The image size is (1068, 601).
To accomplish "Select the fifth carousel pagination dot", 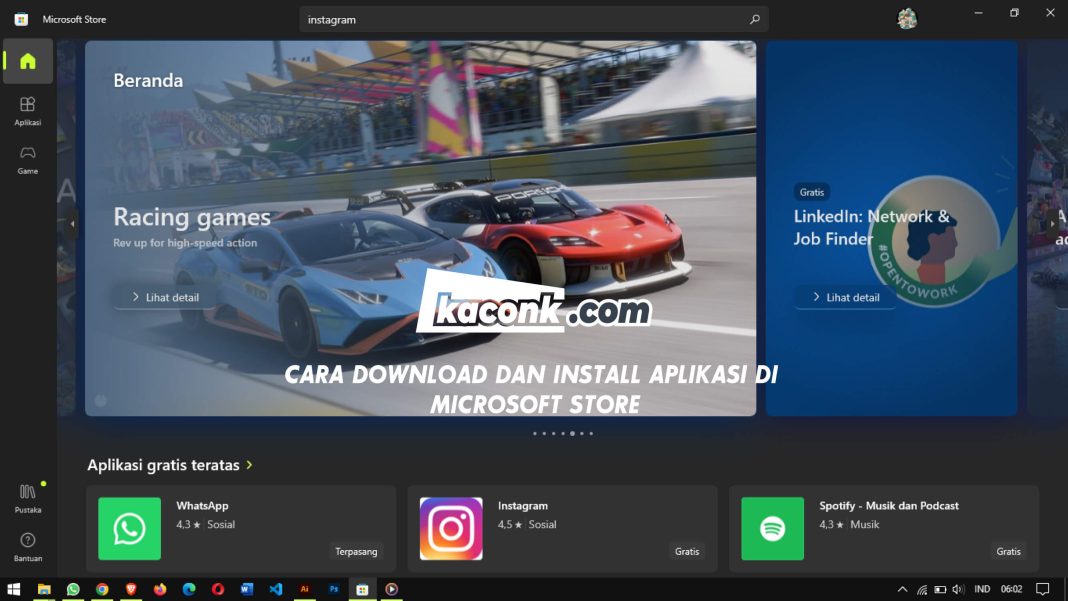I will tap(572, 433).
